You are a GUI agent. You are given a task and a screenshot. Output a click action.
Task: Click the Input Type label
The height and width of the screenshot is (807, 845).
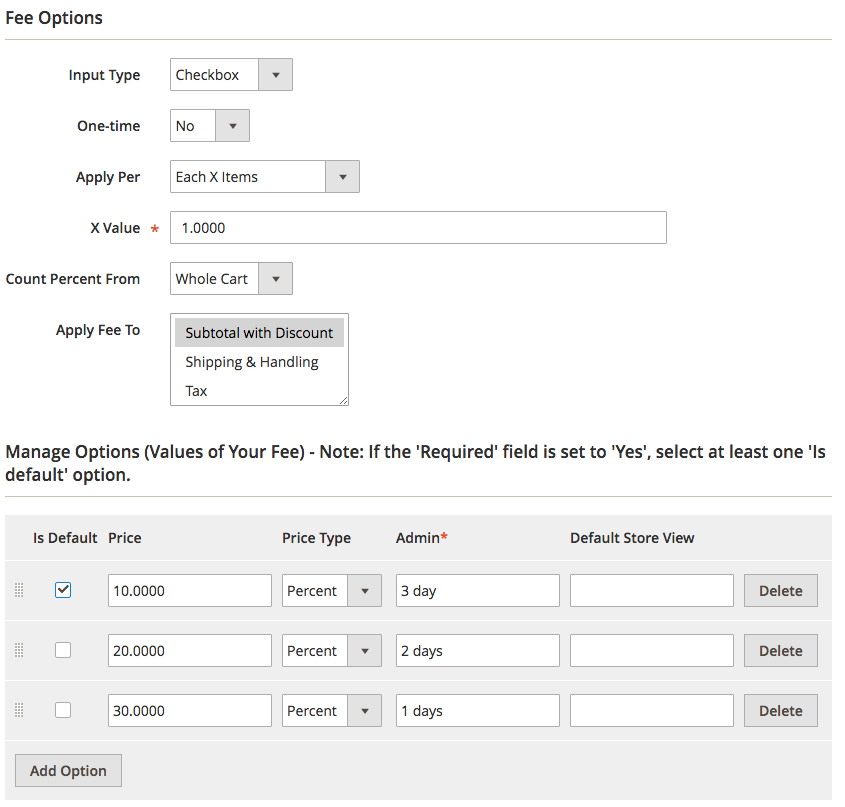105,75
